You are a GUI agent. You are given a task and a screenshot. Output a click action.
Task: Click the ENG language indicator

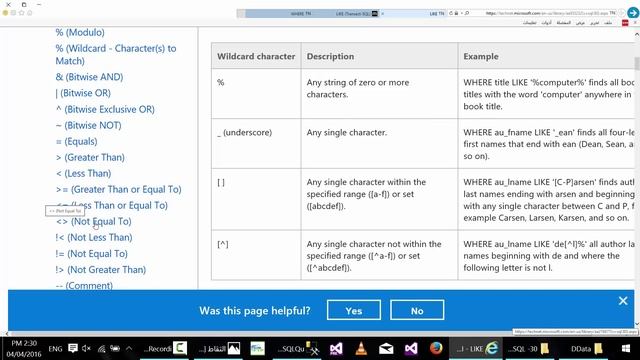[55, 349]
